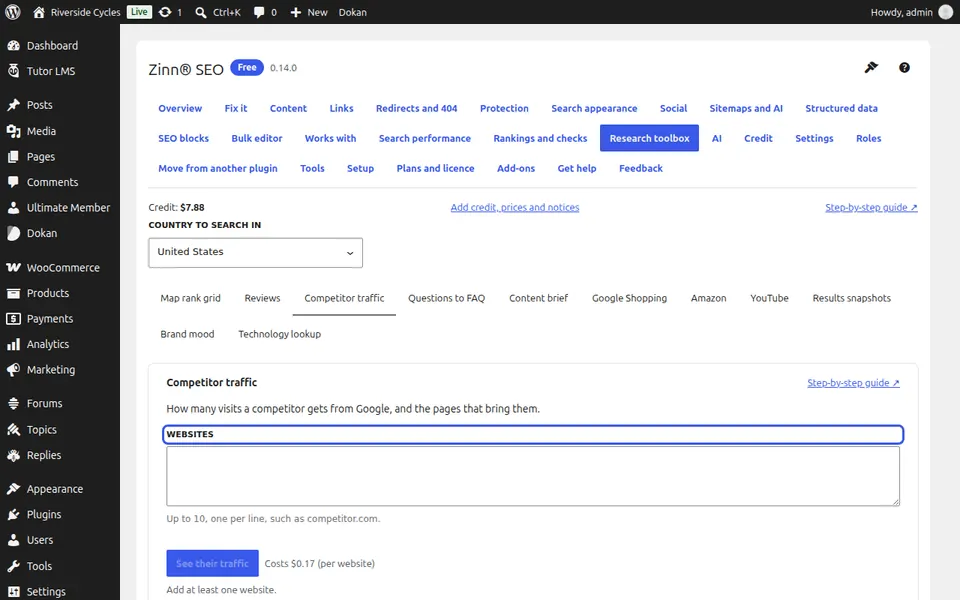Click the Dokan sidebar icon
This screenshot has height=600, width=960.
click(13, 233)
